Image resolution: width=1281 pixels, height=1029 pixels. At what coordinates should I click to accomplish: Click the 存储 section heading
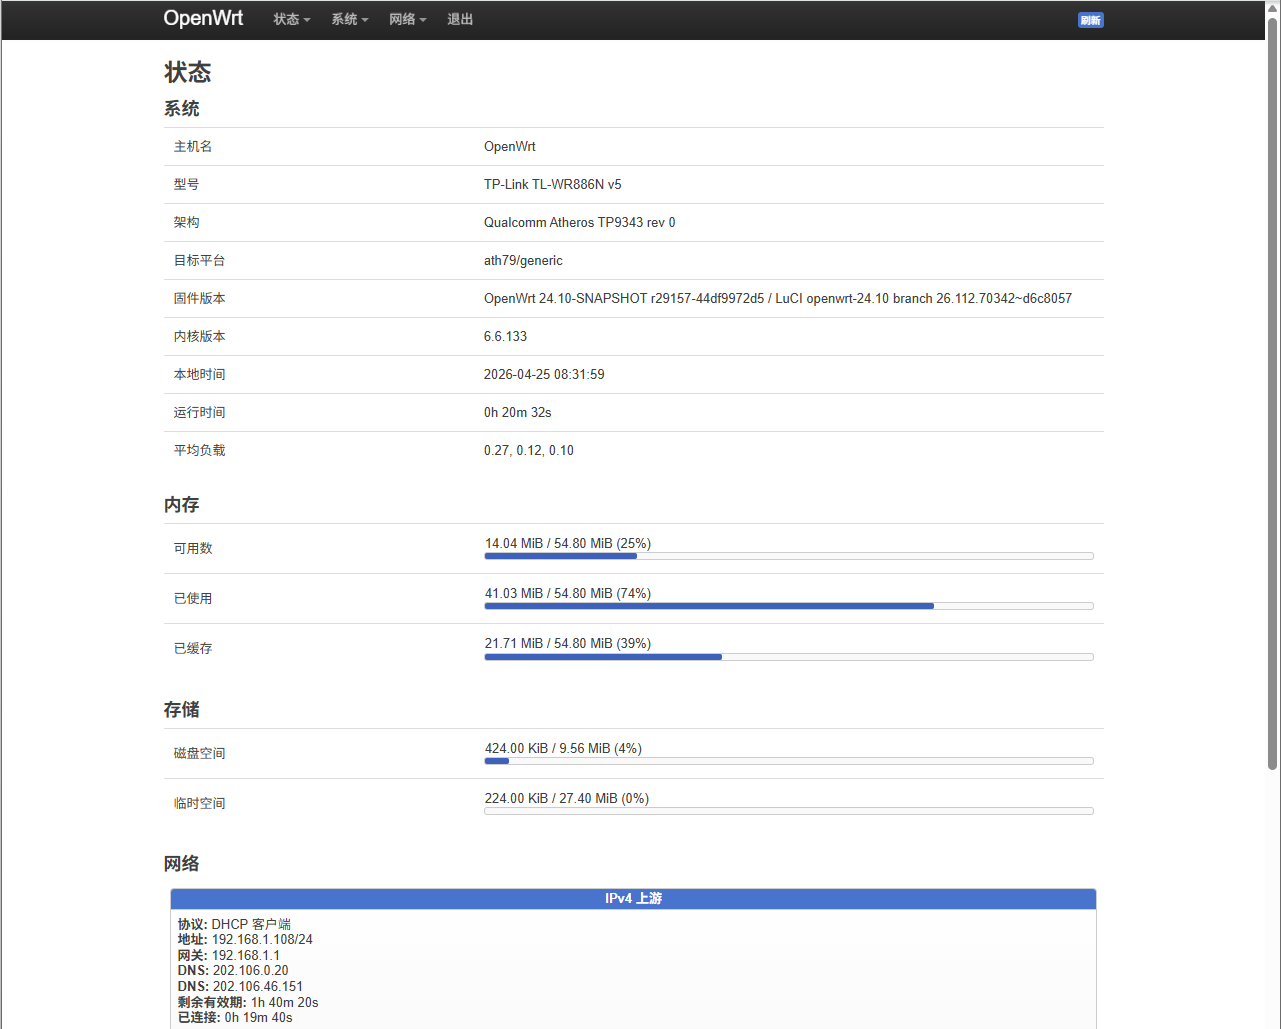point(182,710)
